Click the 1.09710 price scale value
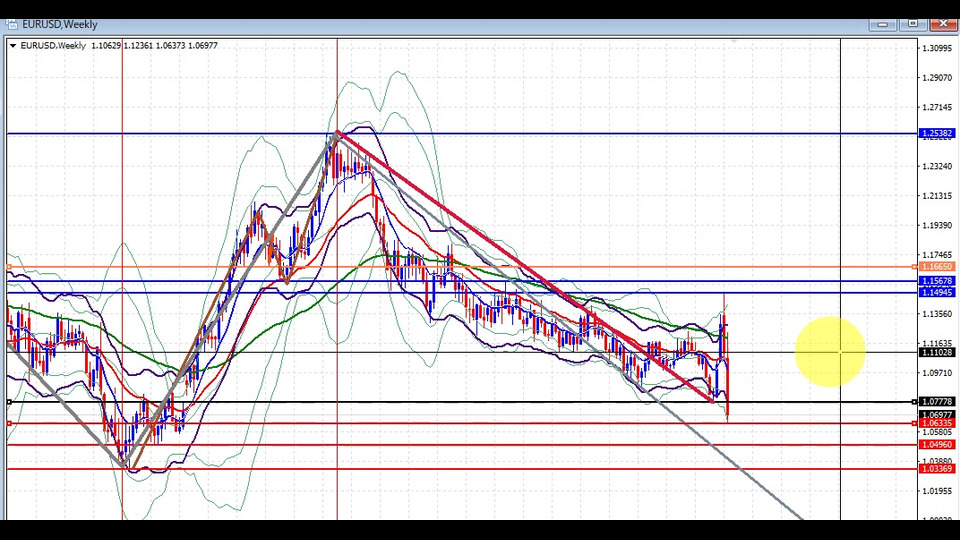 tap(937, 373)
